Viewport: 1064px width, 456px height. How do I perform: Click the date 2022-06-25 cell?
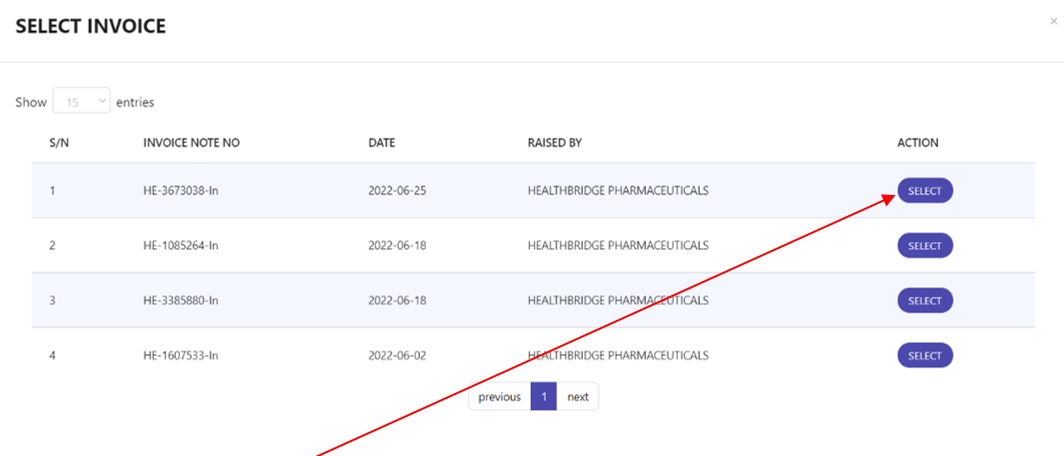pyautogui.click(x=397, y=191)
